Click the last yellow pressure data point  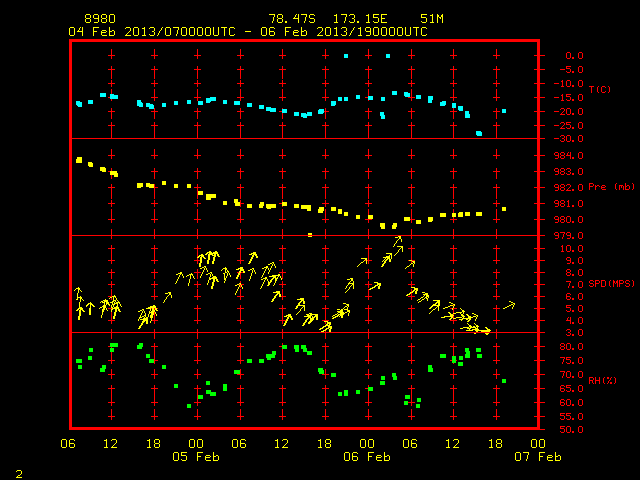tap(504, 209)
